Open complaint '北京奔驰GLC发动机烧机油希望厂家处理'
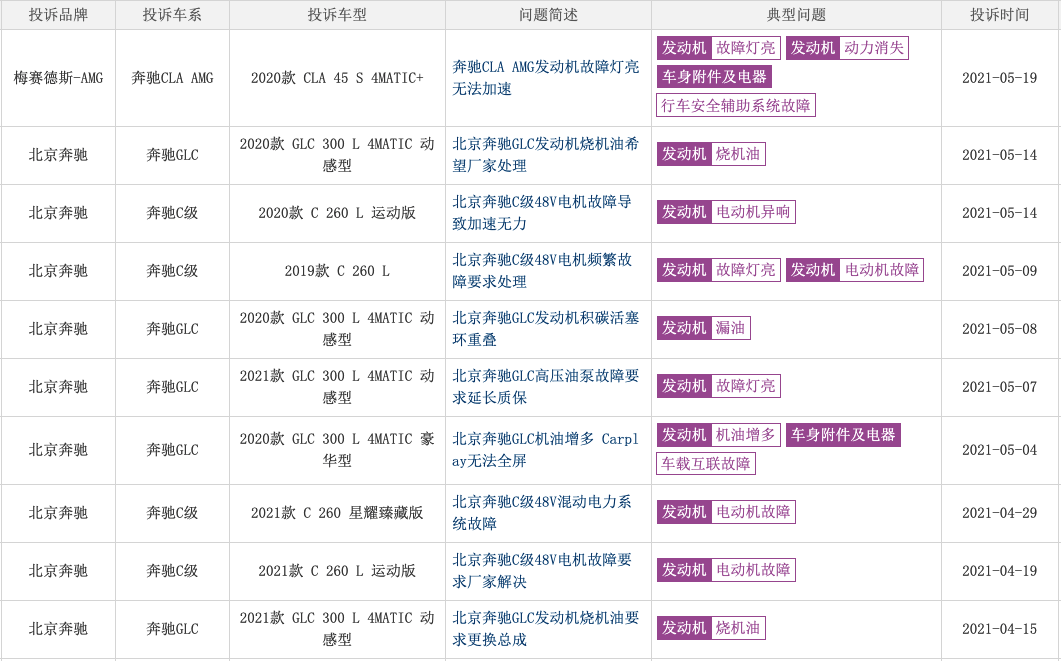Viewport: 1061px width, 661px height. (545, 155)
